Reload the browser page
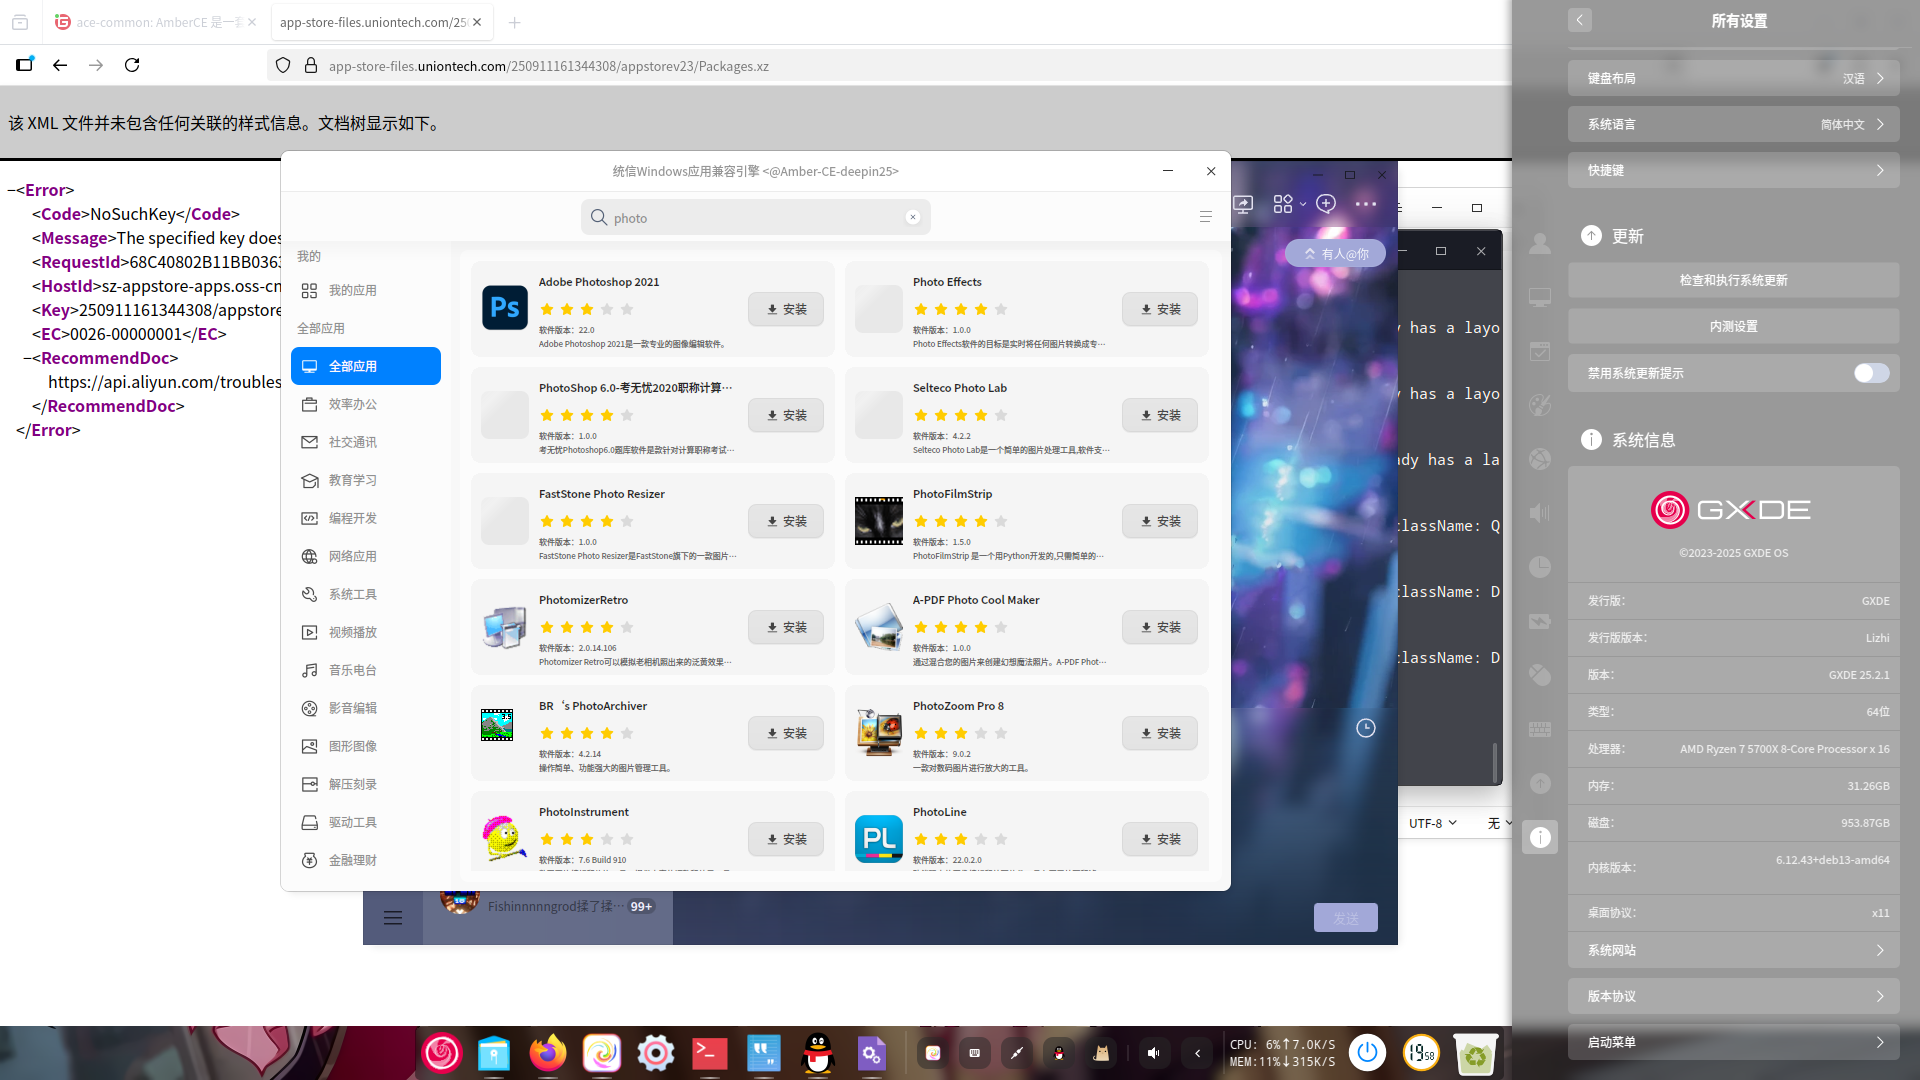Viewport: 1920px width, 1080px height. click(132, 65)
